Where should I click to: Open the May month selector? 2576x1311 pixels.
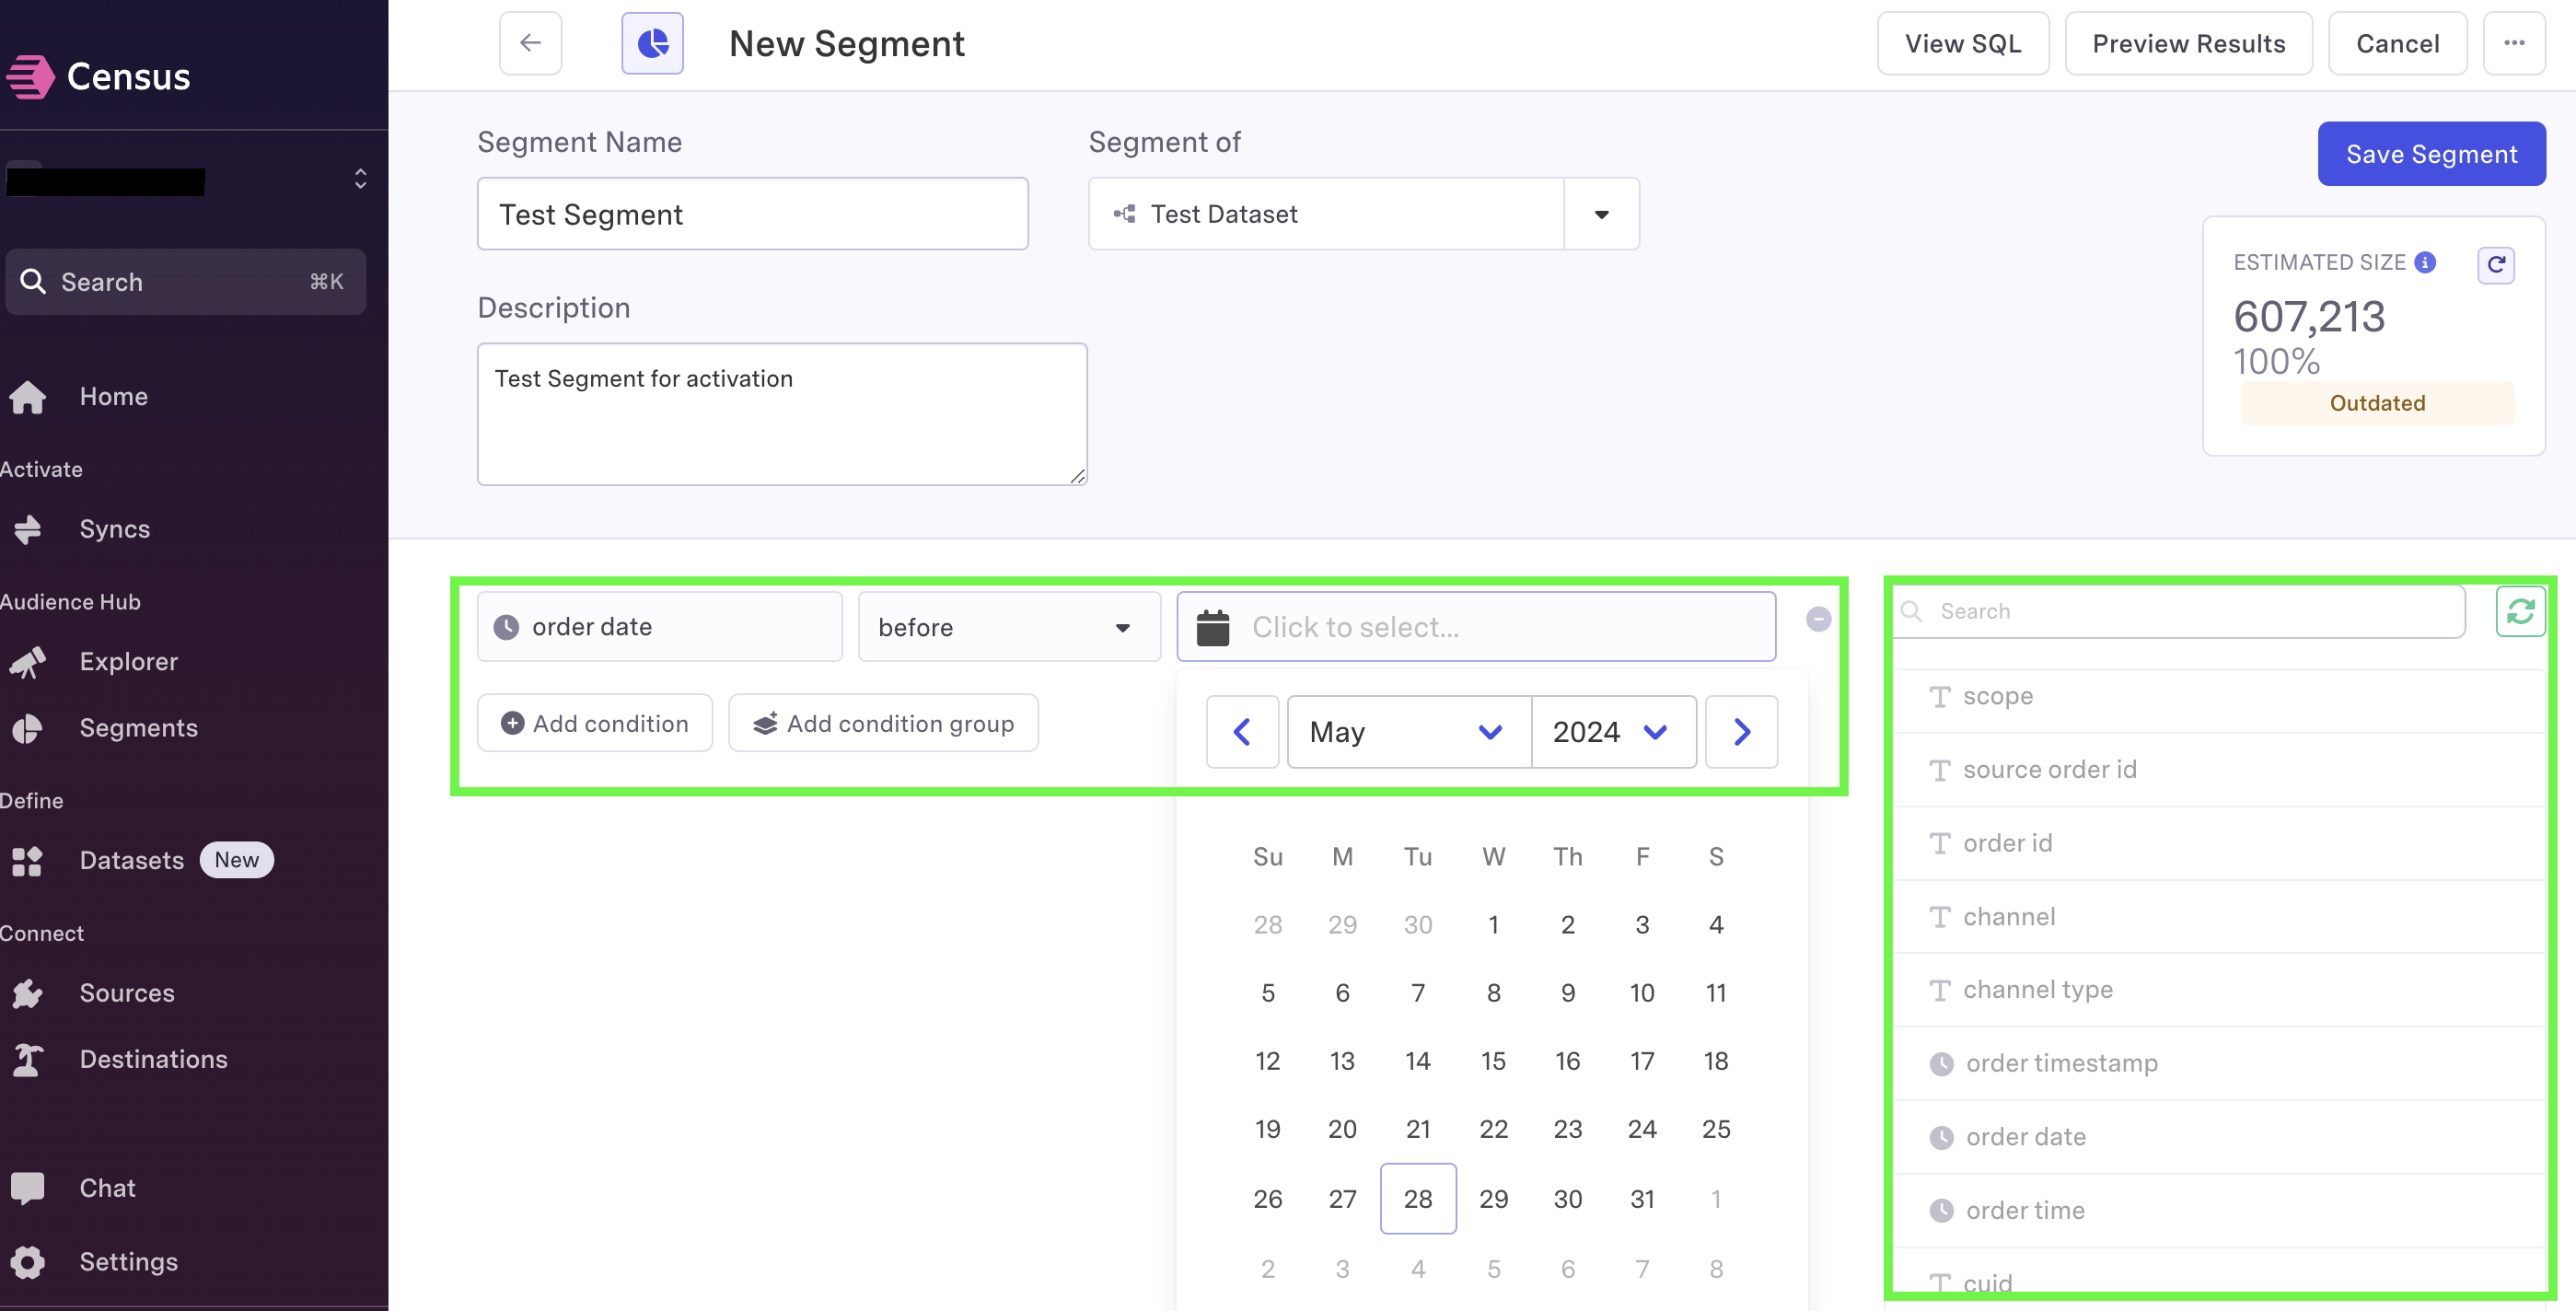coord(1408,732)
